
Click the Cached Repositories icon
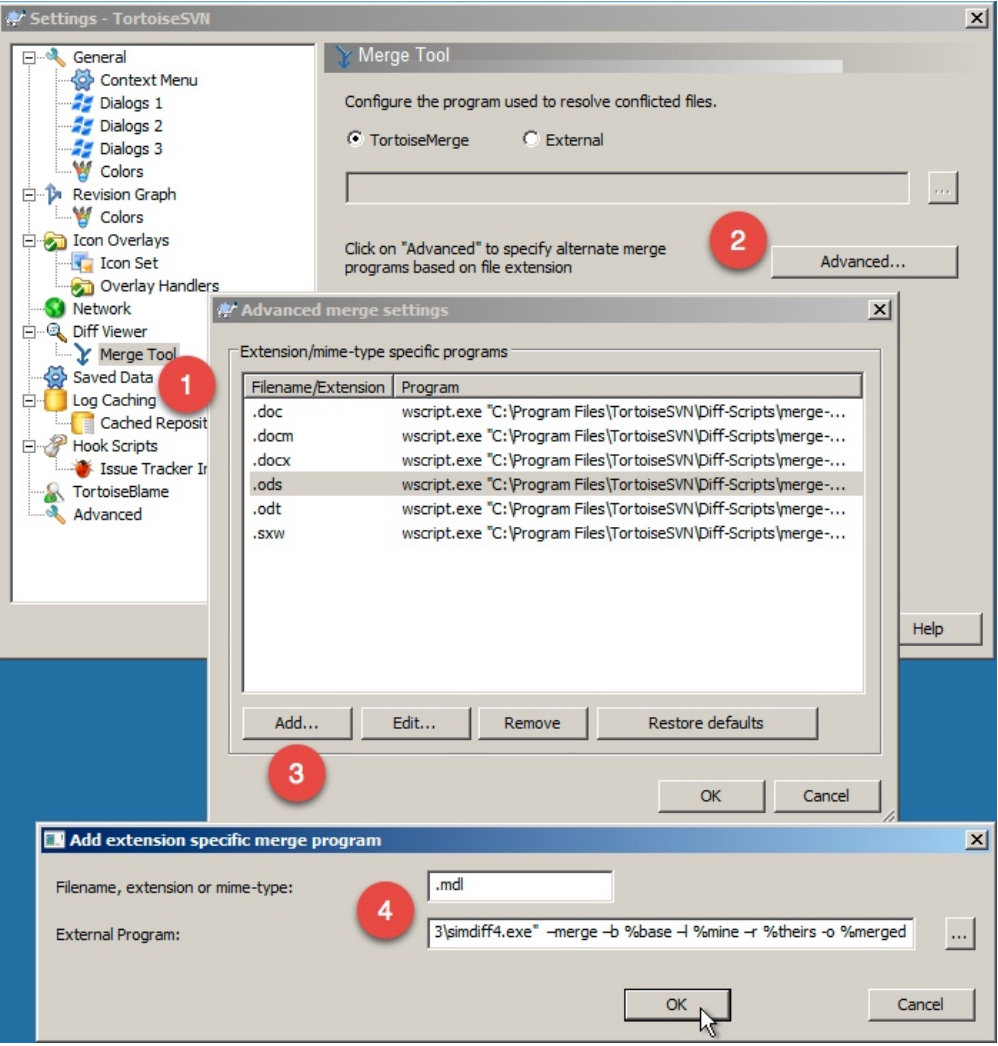pyautogui.click(x=83, y=423)
